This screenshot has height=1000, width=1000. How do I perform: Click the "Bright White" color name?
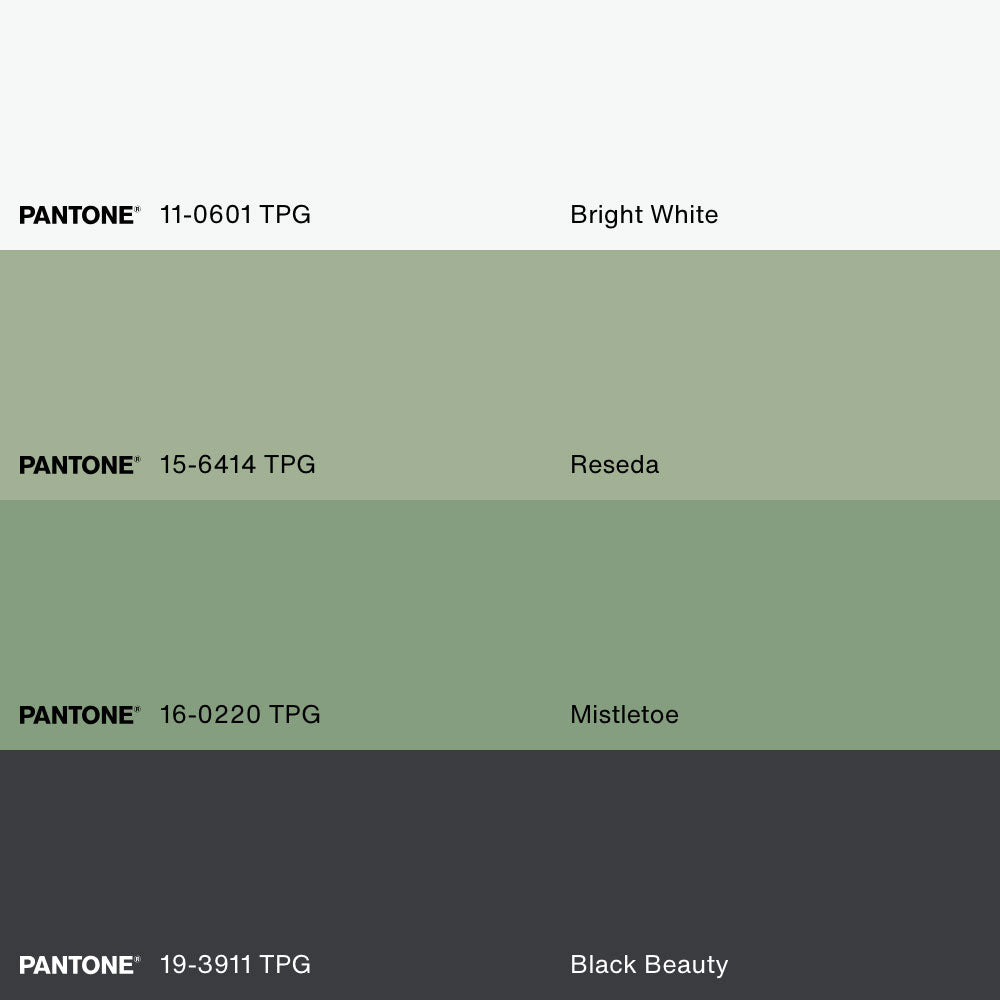click(x=644, y=215)
